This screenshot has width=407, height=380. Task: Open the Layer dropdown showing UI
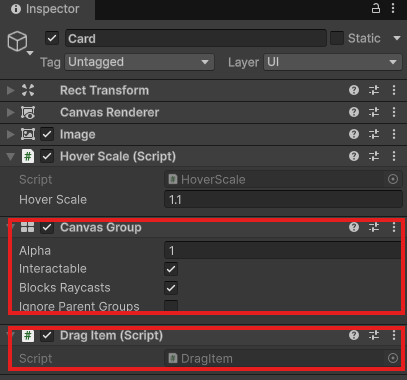[333, 62]
